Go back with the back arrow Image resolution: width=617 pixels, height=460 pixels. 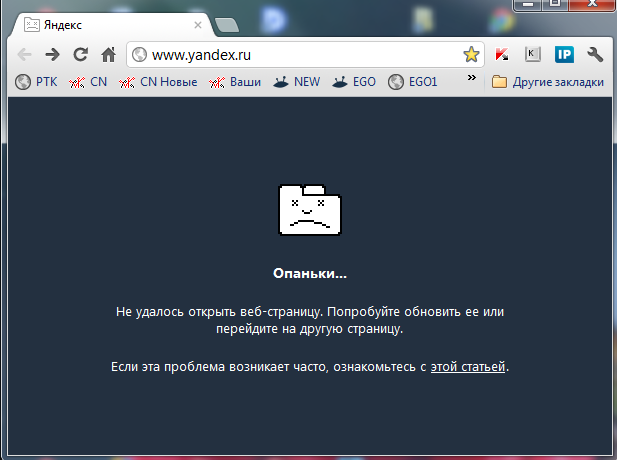point(24,55)
